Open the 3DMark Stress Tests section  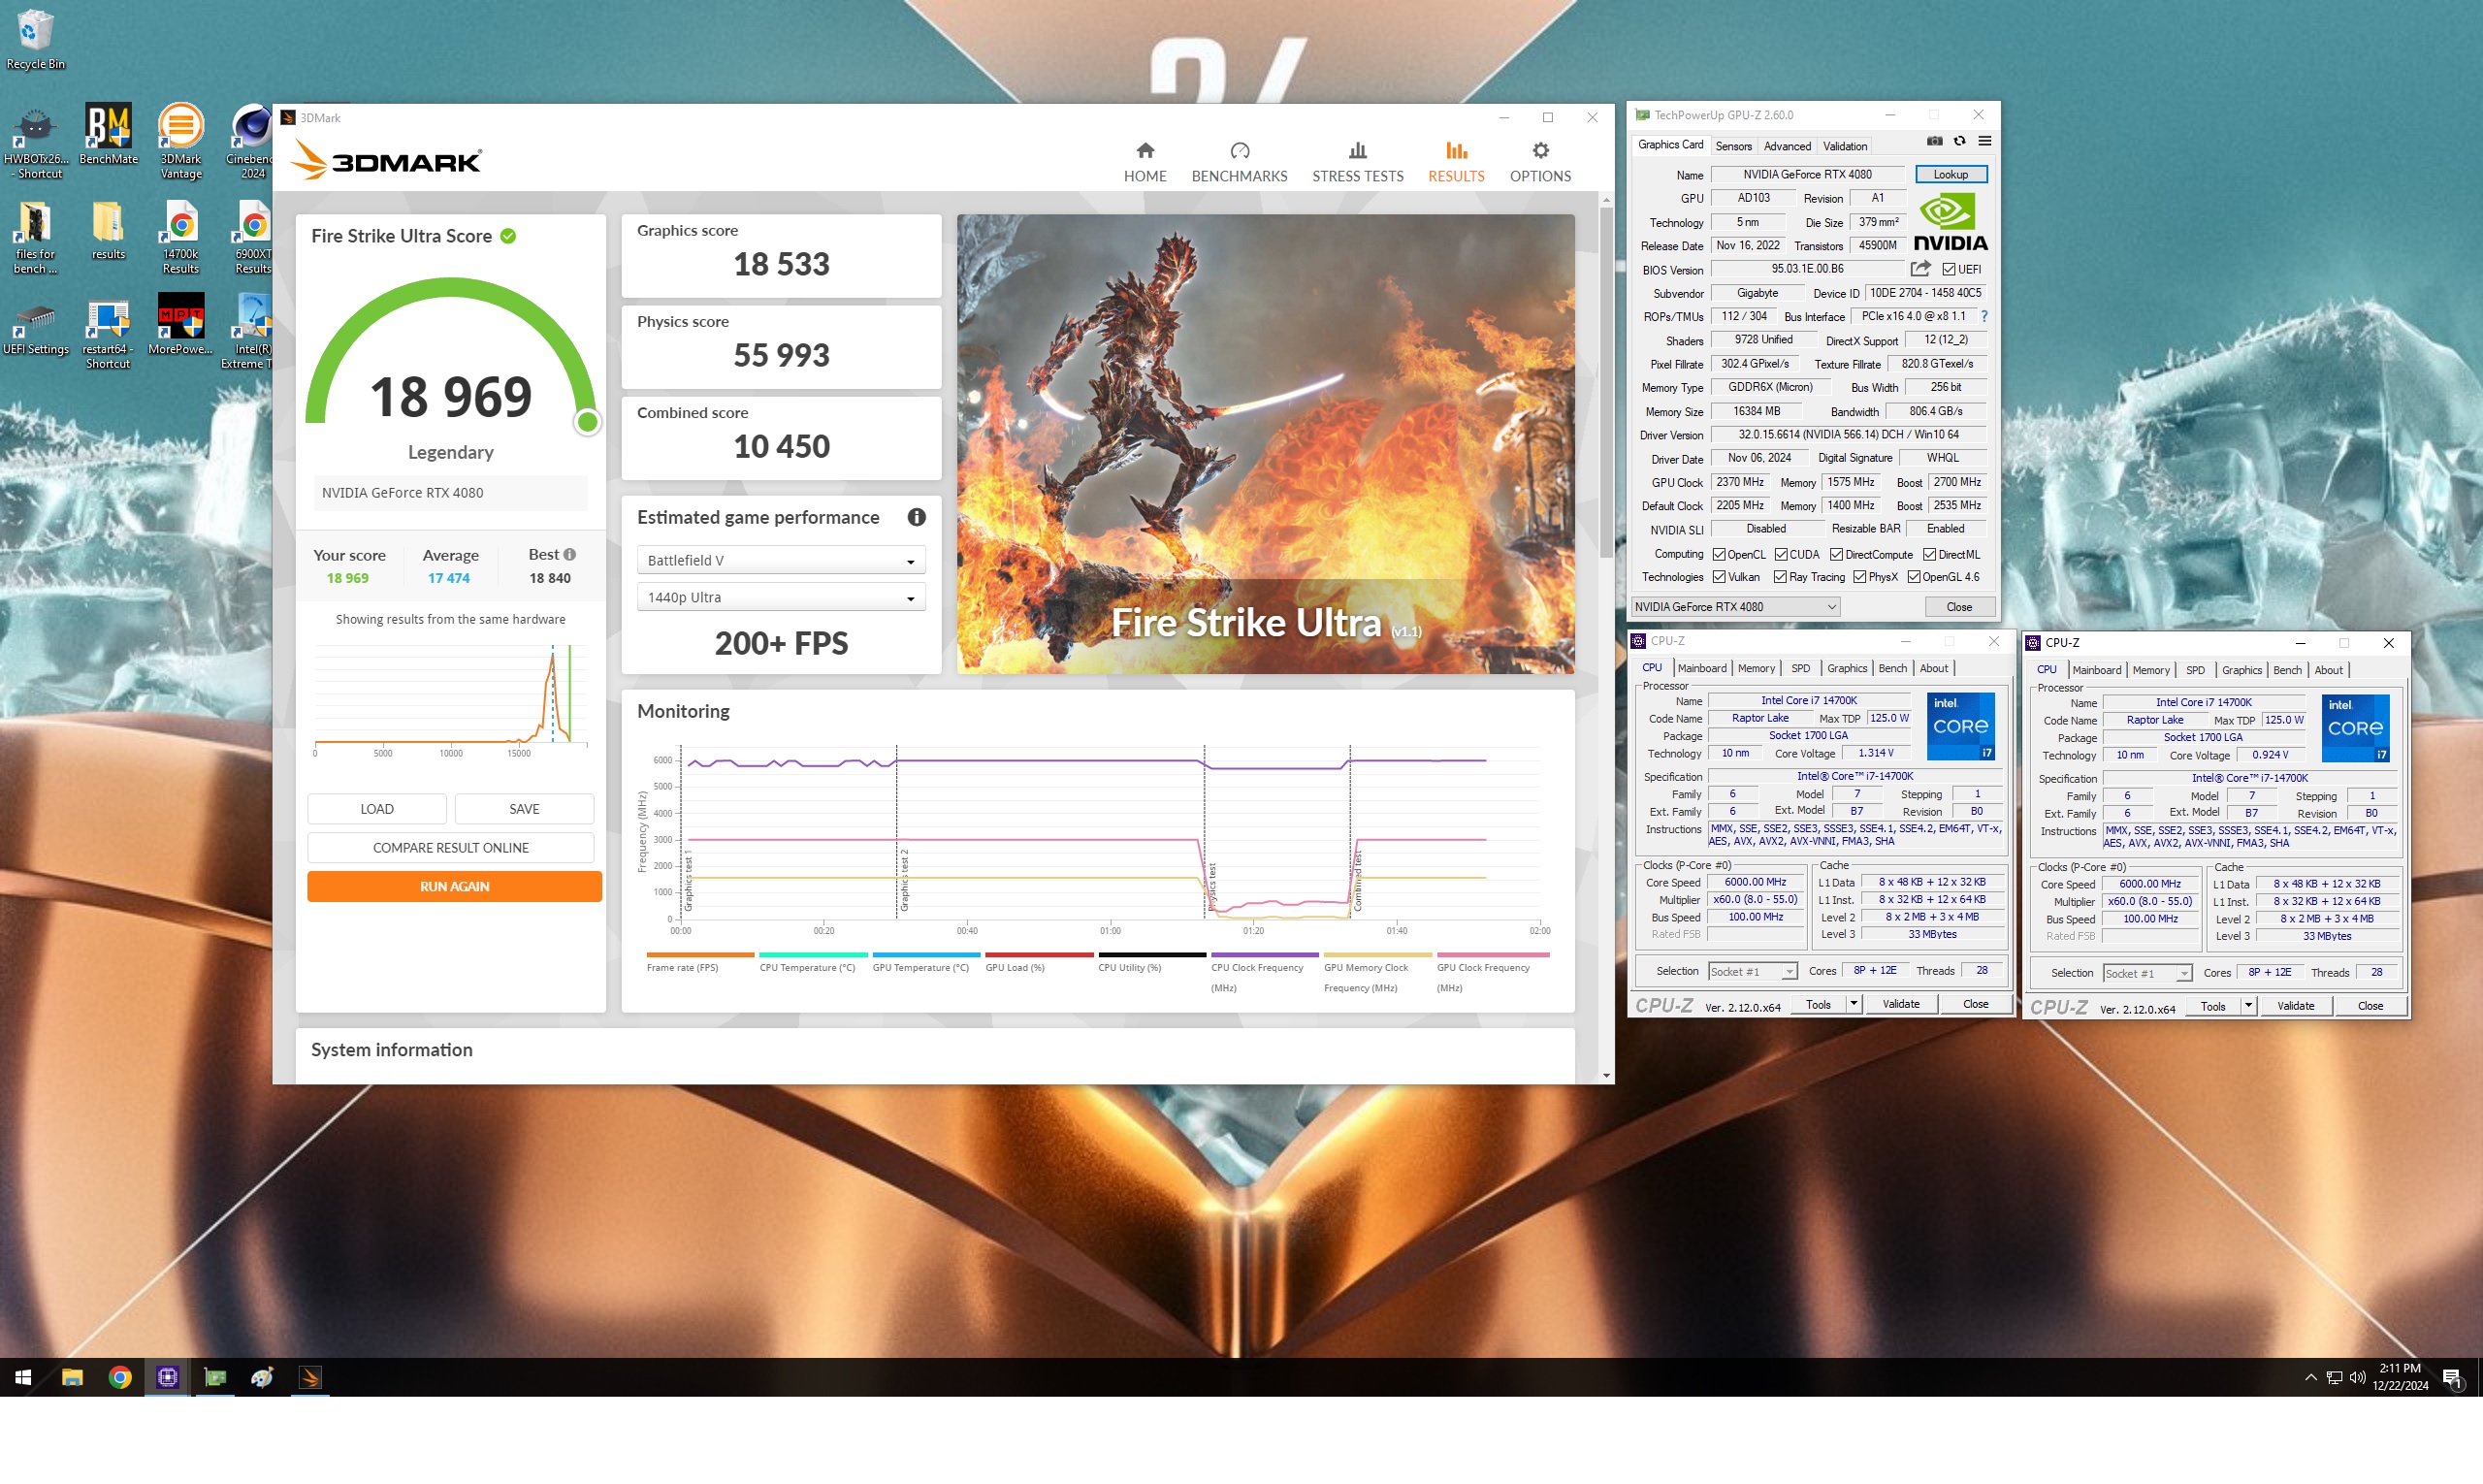[1357, 162]
